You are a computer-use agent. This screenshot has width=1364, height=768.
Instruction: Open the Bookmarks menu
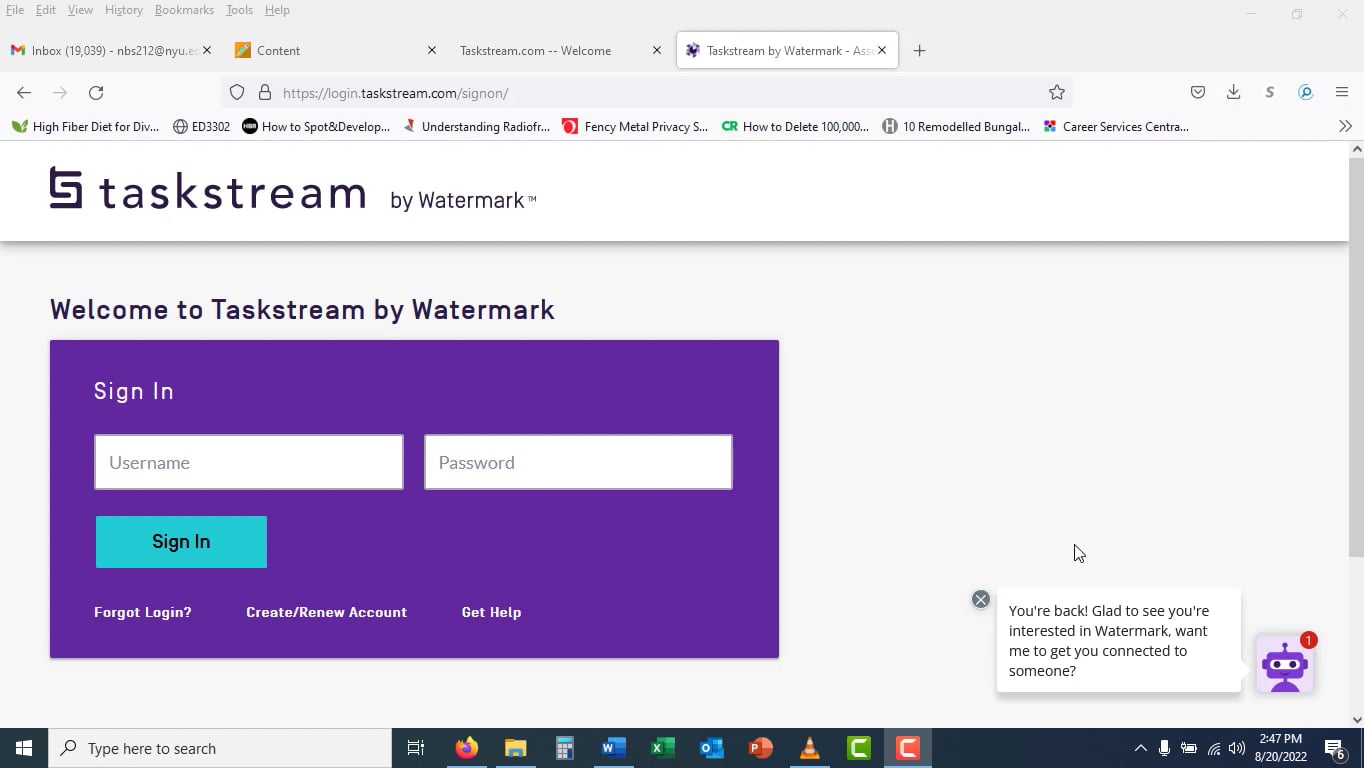coord(184,10)
